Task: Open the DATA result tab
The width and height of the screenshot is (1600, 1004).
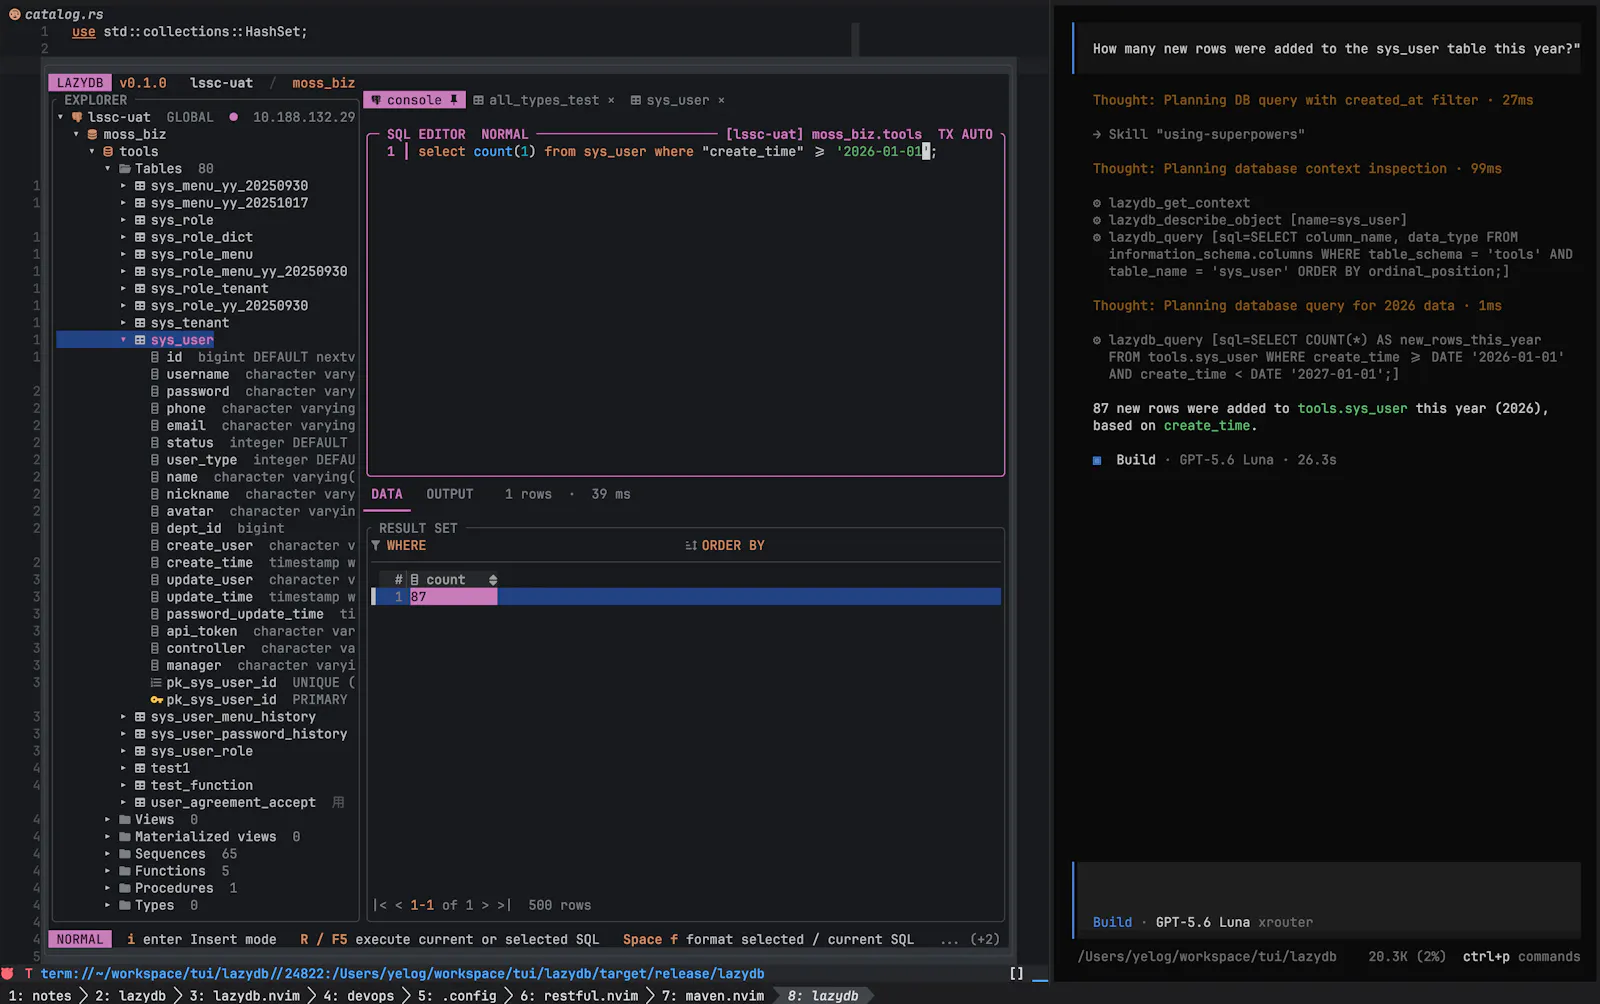Action: [387, 494]
